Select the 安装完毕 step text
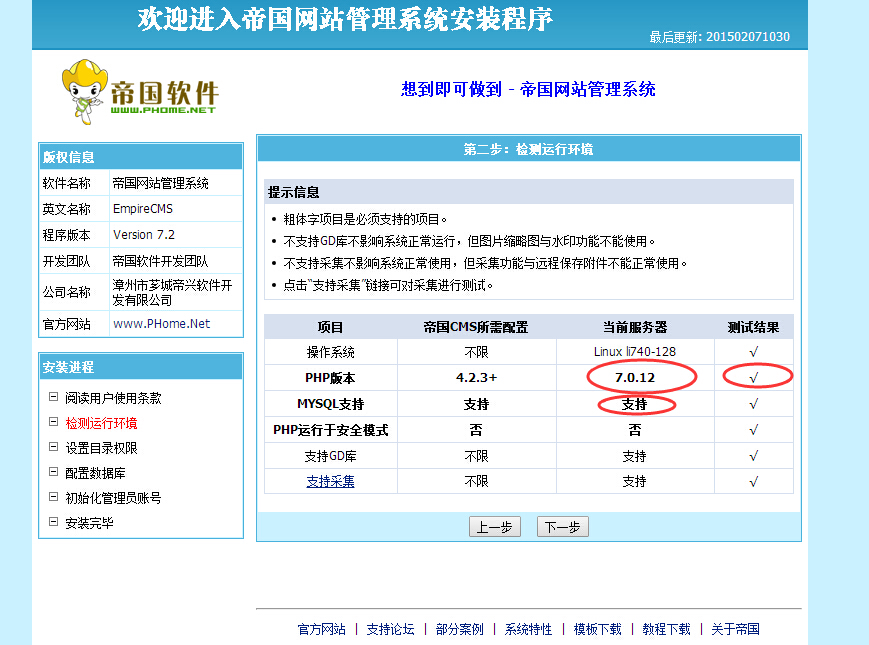 (x=89, y=523)
